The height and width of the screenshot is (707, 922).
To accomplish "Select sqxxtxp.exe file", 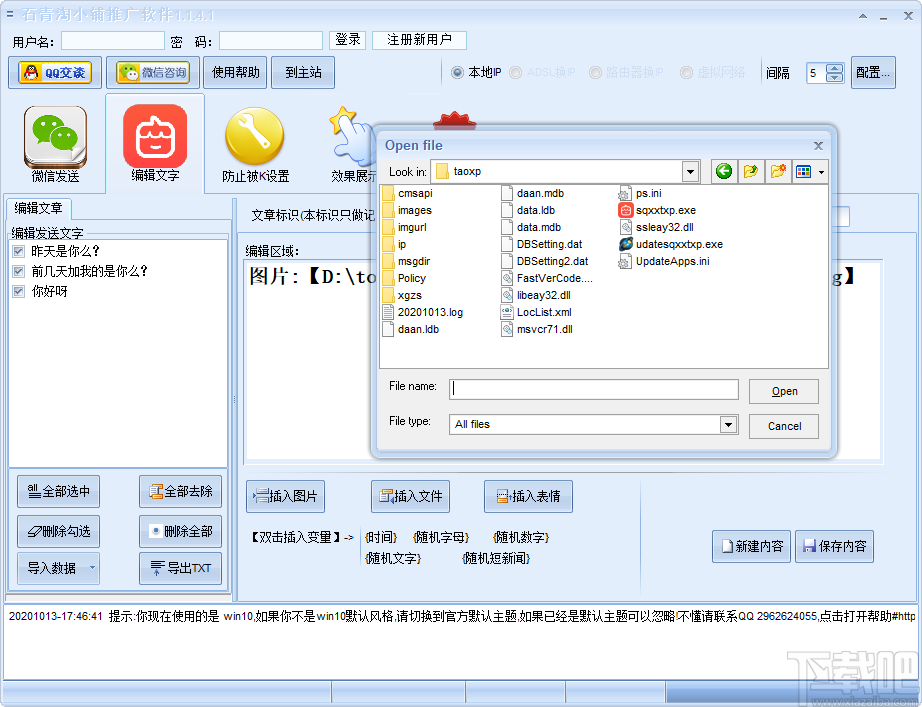I will pyautogui.click(x=657, y=211).
